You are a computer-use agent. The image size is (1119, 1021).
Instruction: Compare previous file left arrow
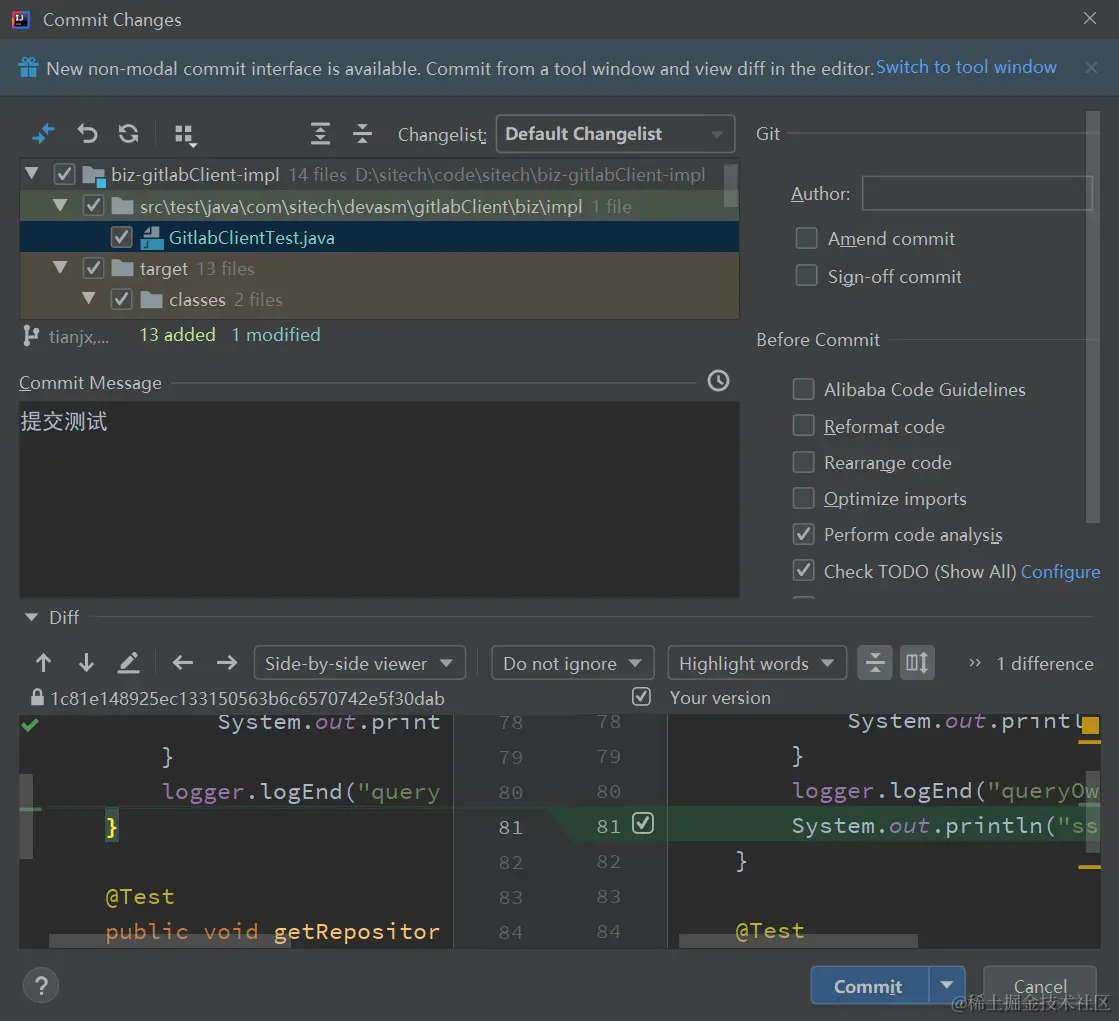tap(183, 663)
